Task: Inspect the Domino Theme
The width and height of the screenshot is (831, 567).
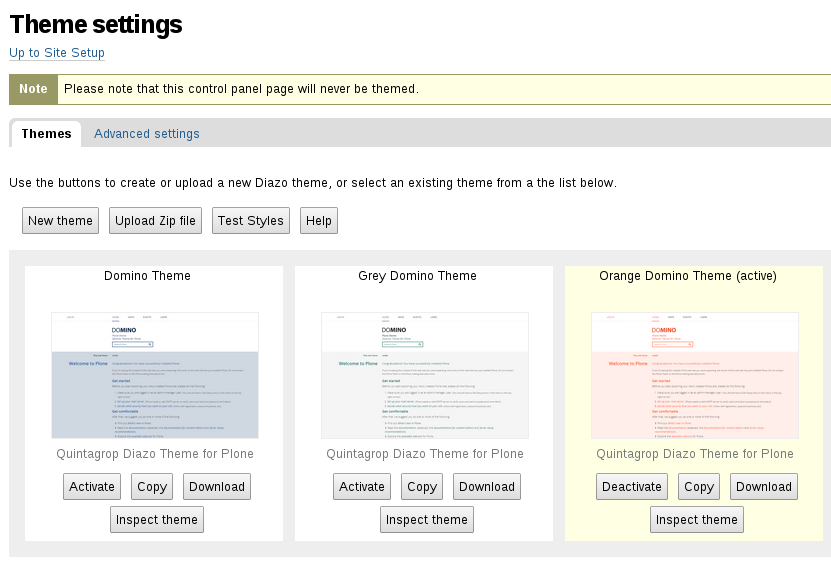Action: [157, 520]
